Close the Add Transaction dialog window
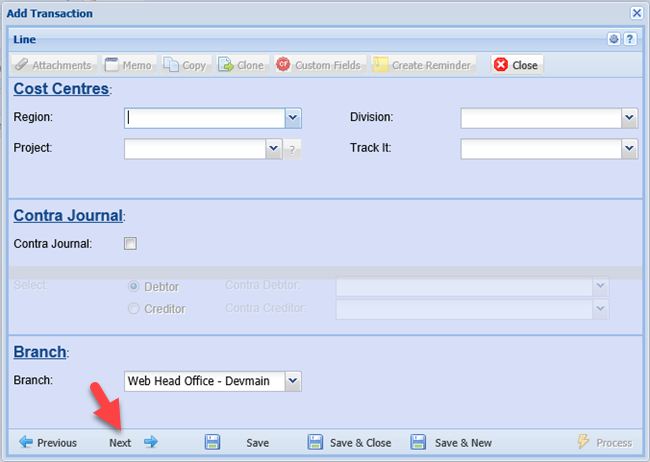The height and width of the screenshot is (462, 650). (x=636, y=13)
